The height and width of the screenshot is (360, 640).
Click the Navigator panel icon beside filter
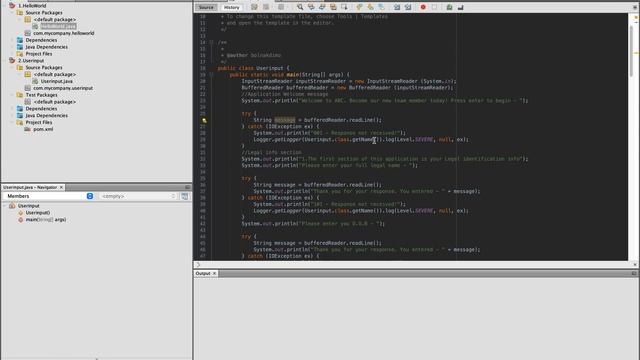click(x=185, y=196)
